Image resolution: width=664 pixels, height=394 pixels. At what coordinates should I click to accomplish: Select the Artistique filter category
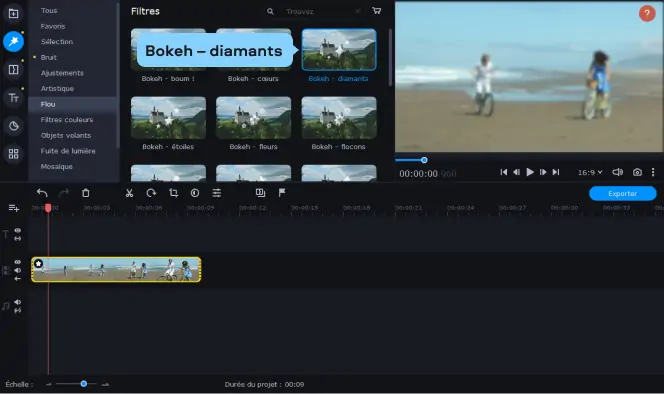pos(57,89)
